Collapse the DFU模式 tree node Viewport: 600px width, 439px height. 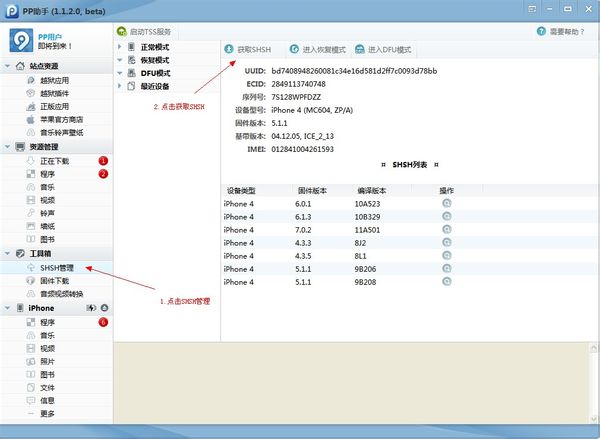click(121, 73)
